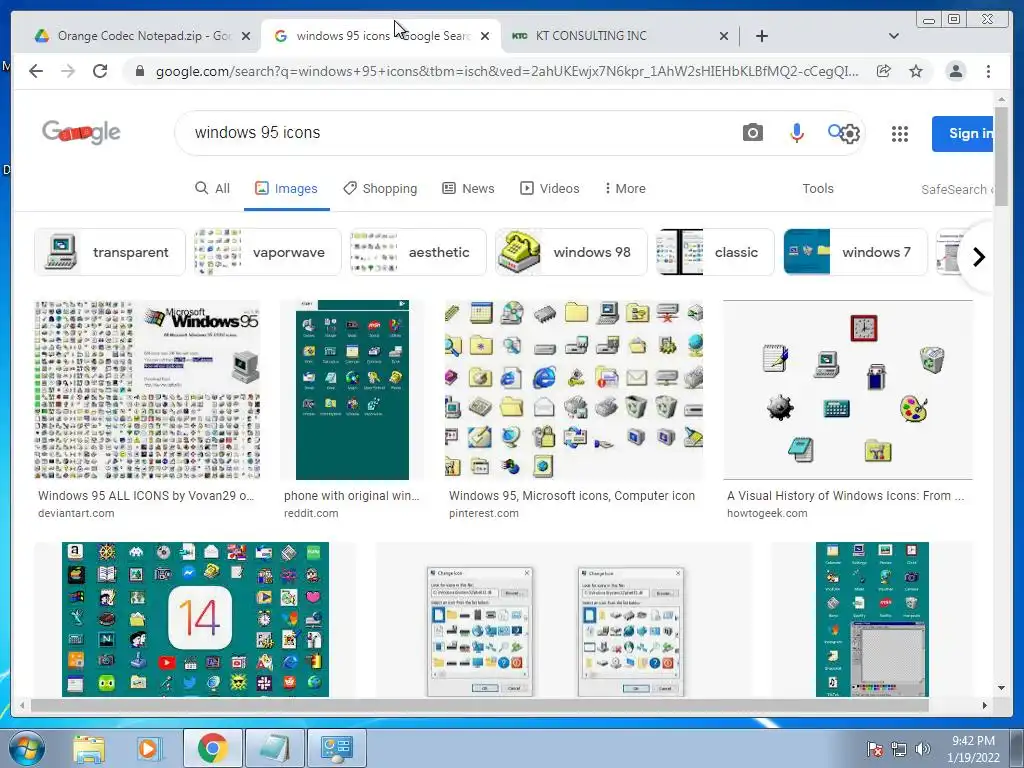Expand the More search categories
1024x768 pixels.
625,189
